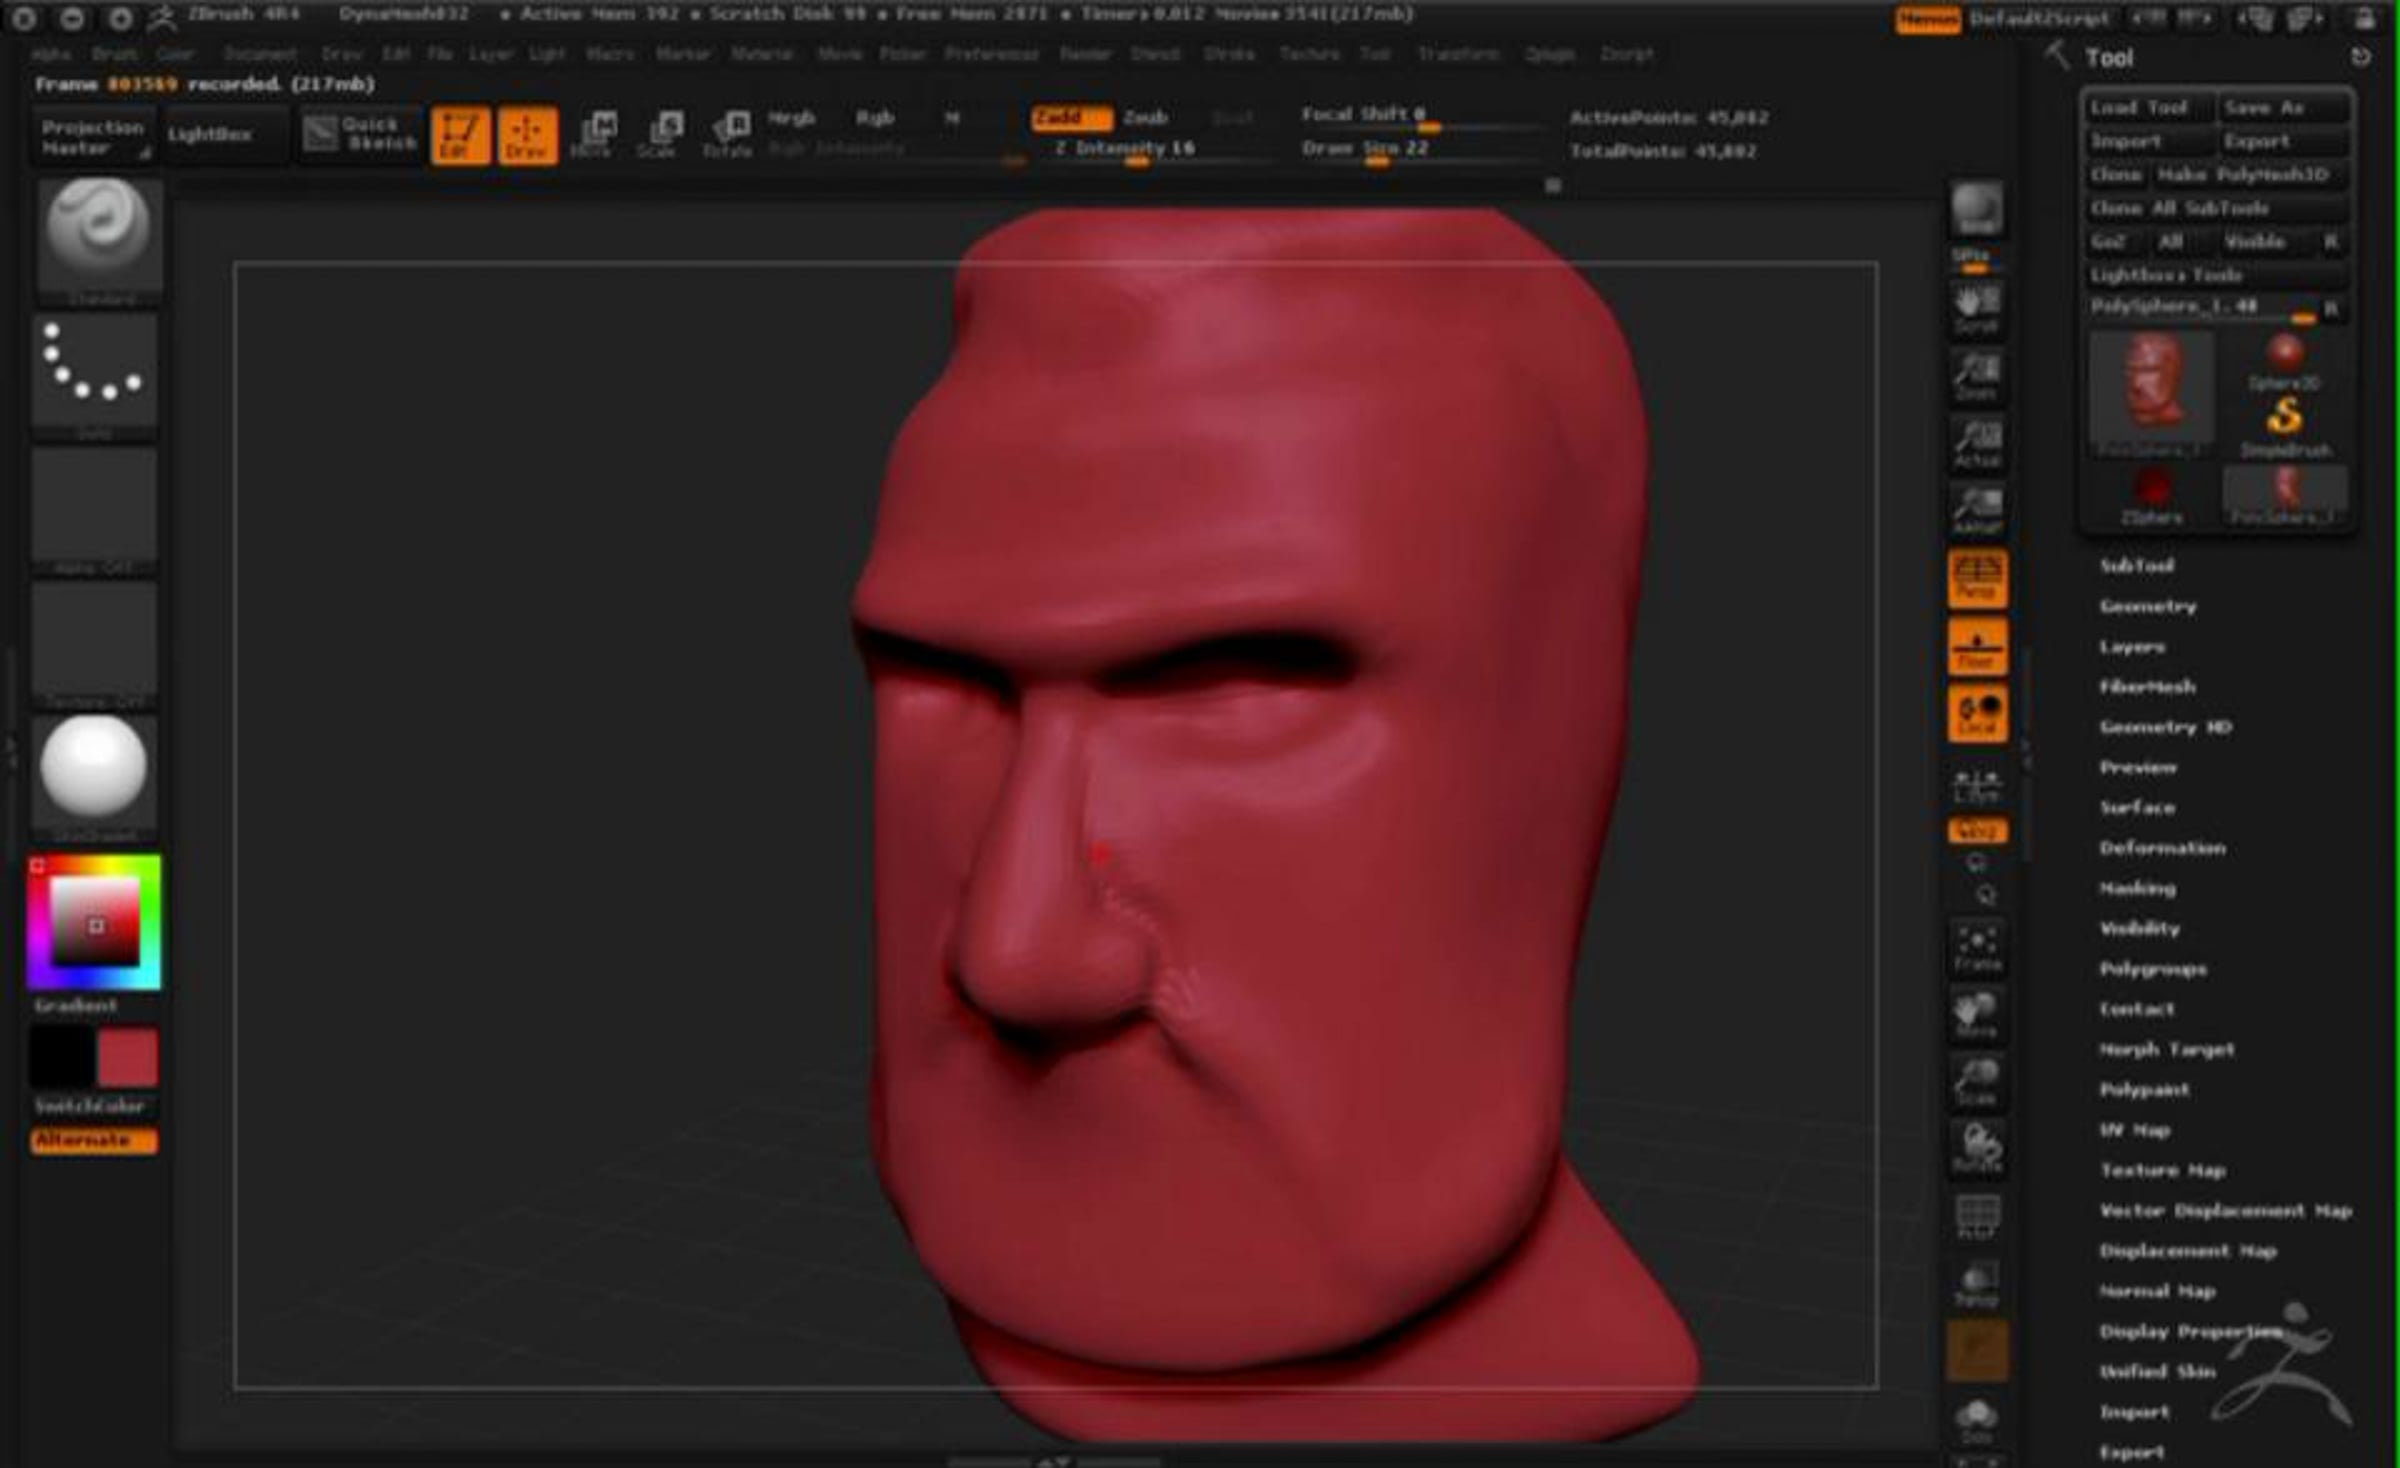
Task: Toggle the Floor grid button
Action: pyautogui.click(x=1976, y=646)
